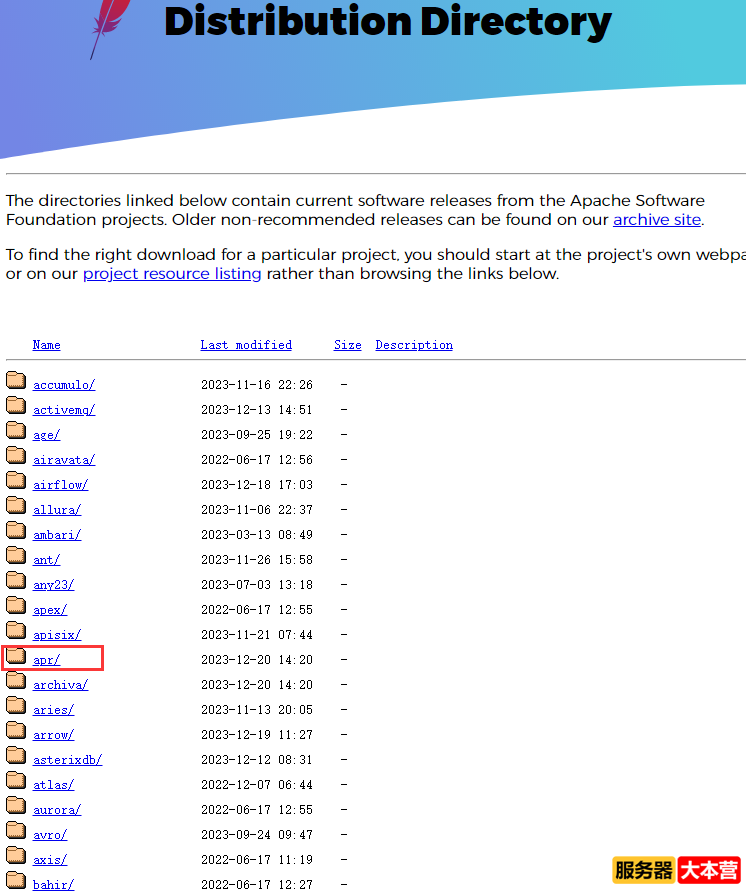Click the date 2023-03-13 08:49

pos(257,535)
